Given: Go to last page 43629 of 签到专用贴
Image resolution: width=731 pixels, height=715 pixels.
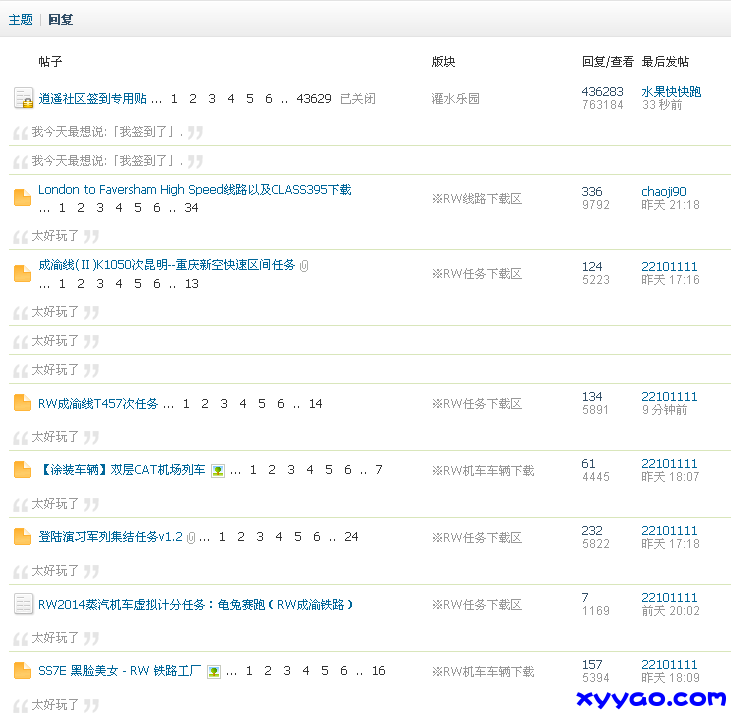Looking at the screenshot, I should [x=314, y=99].
